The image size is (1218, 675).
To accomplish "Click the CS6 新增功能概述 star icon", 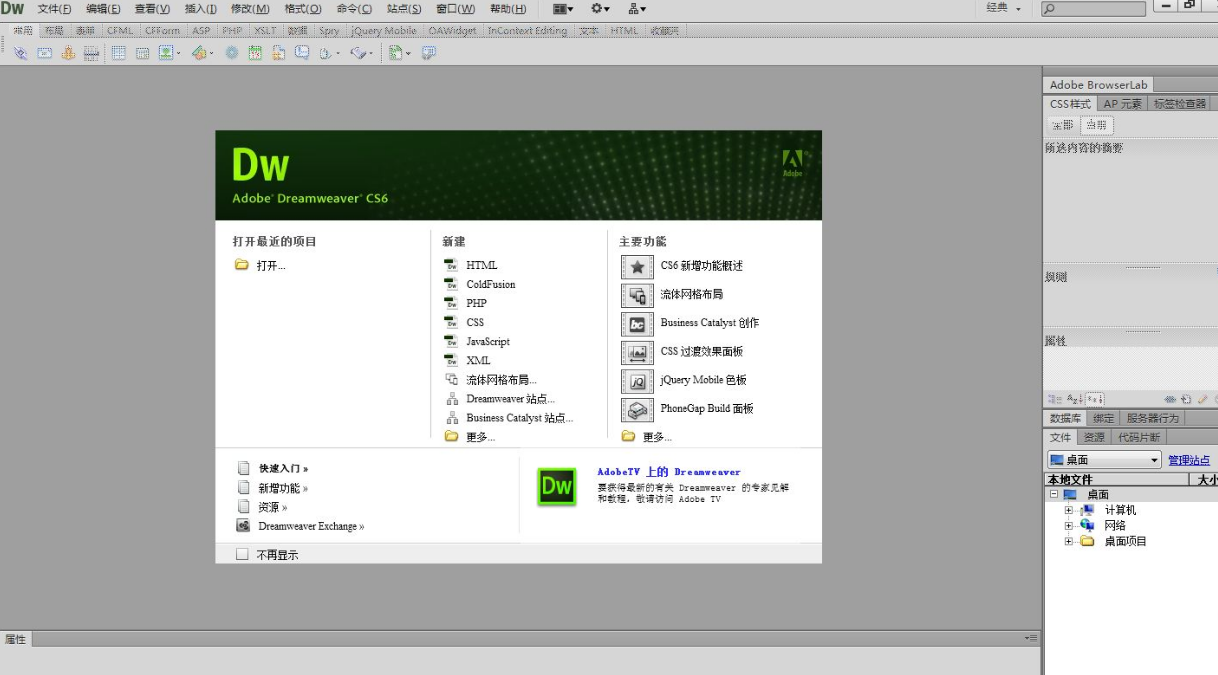I will (637, 267).
